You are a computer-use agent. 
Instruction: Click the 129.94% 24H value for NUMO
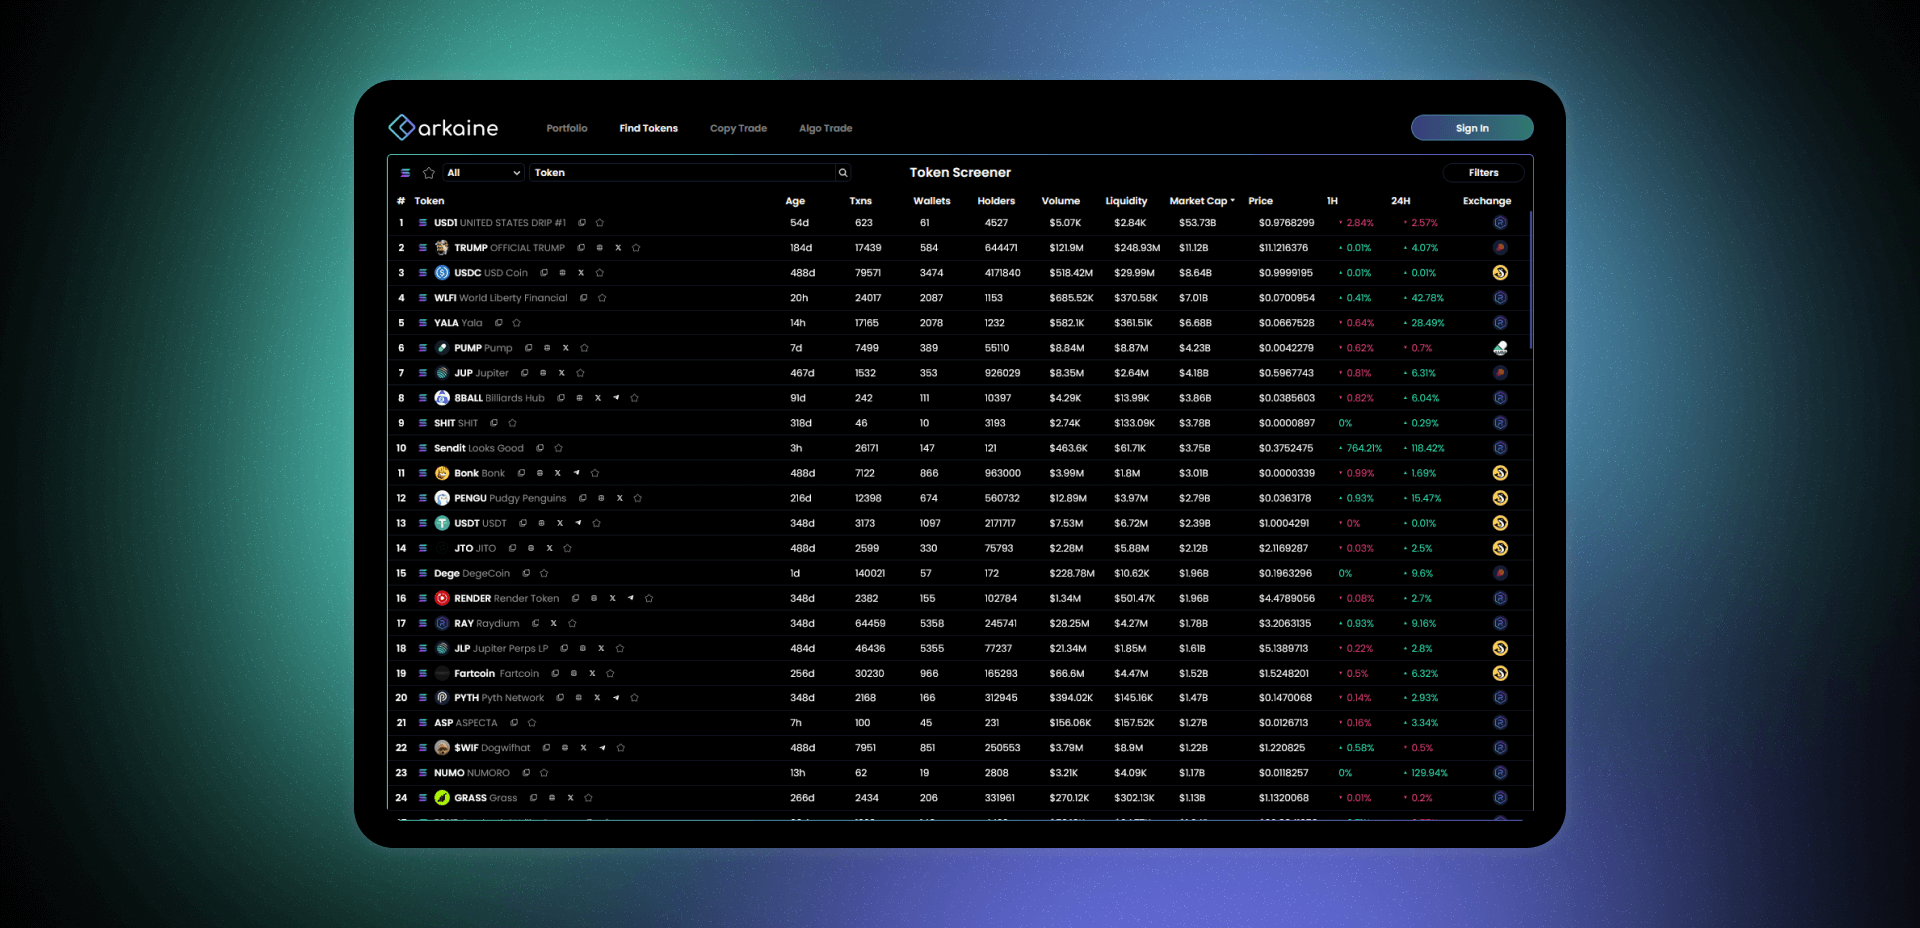tap(1429, 773)
